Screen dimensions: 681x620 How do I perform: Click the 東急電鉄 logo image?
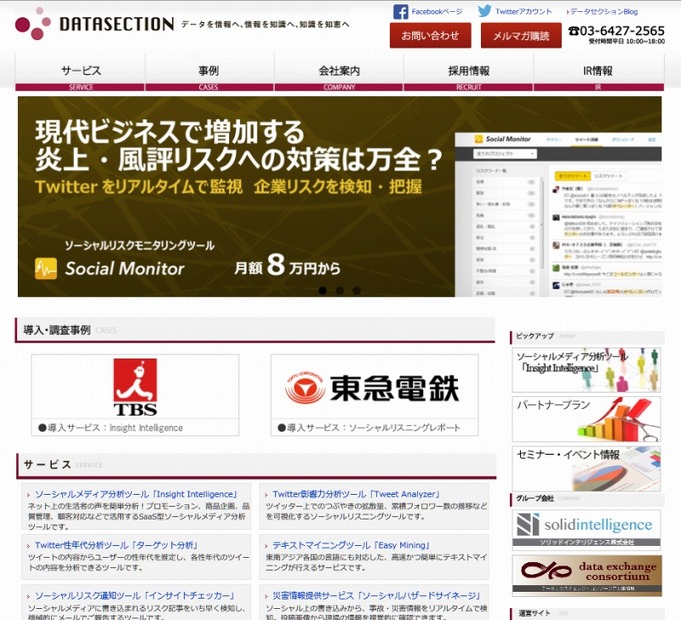click(373, 388)
